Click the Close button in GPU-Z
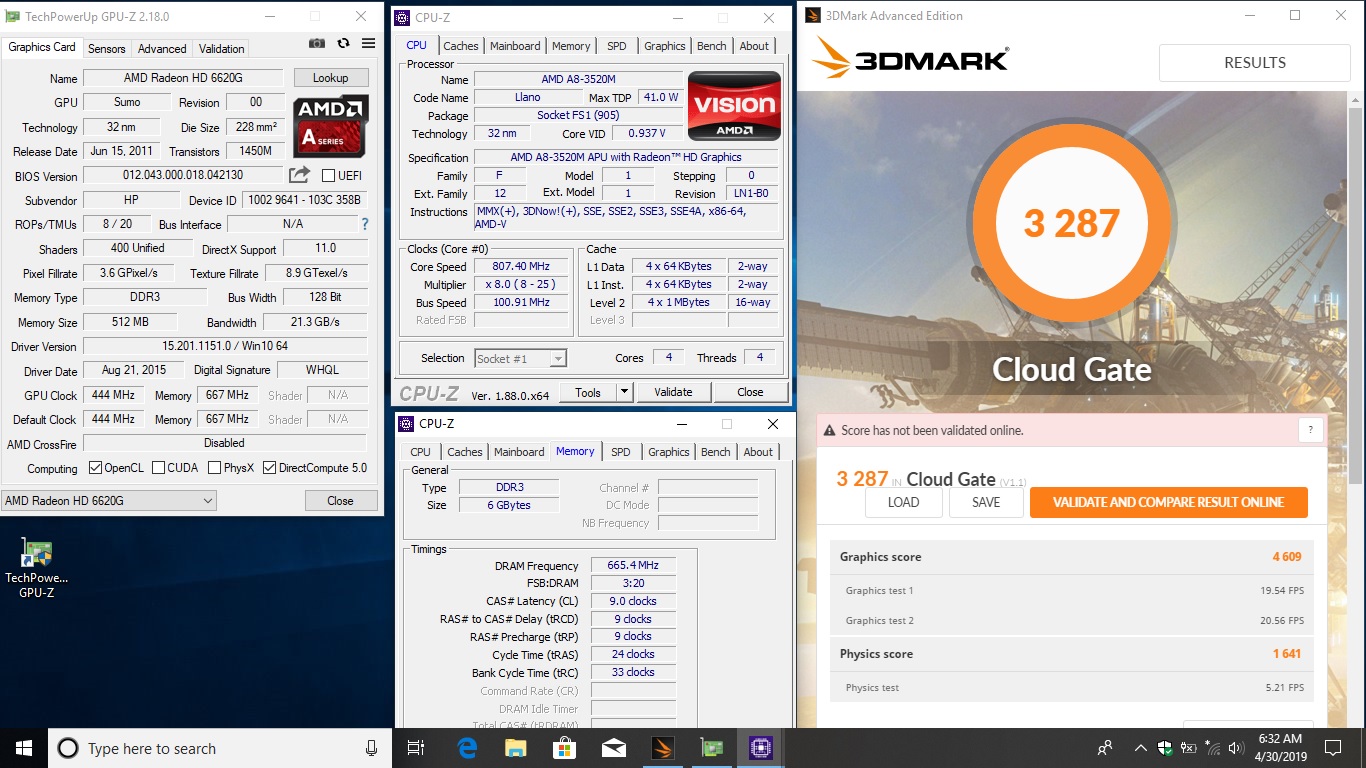Image resolution: width=1366 pixels, height=768 pixels. pyautogui.click(x=340, y=500)
